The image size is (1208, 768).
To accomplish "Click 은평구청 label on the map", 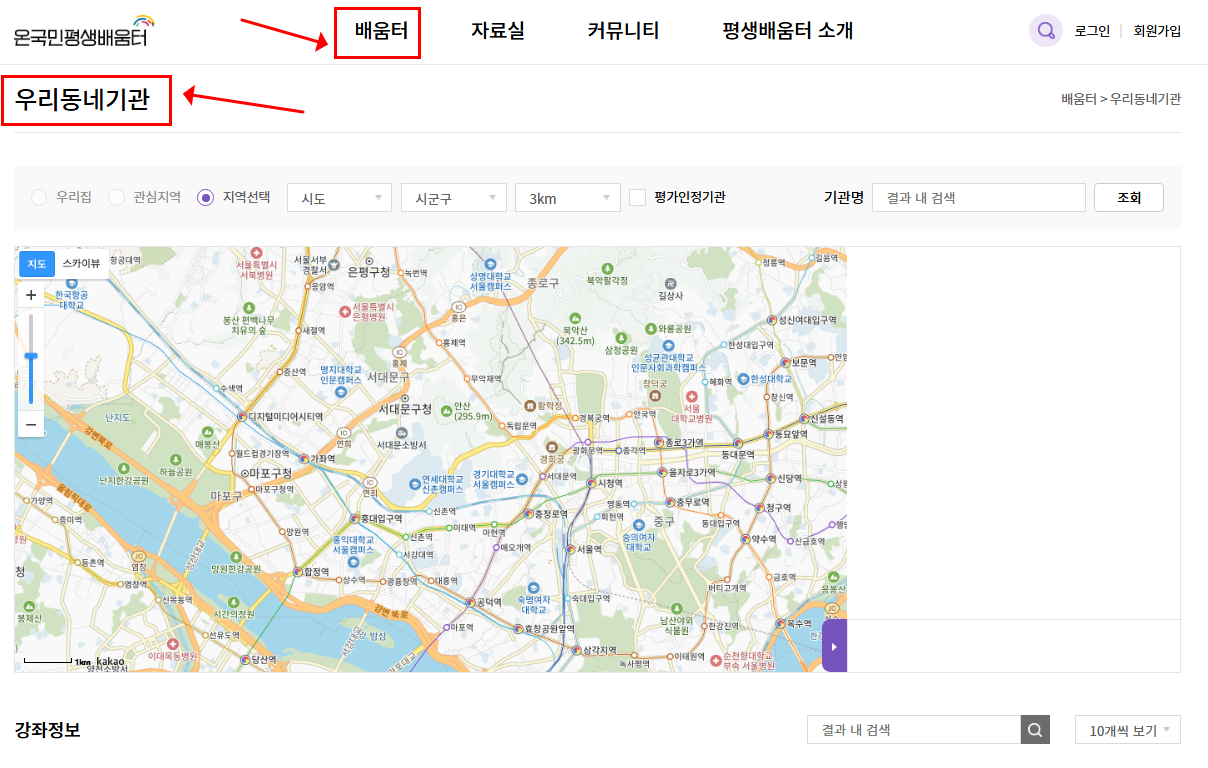I will tap(369, 270).
